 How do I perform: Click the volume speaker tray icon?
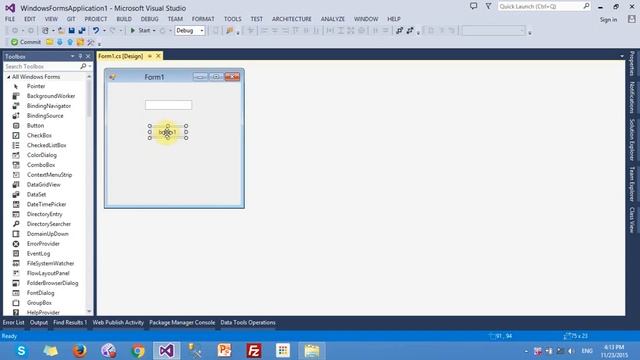[571, 351]
